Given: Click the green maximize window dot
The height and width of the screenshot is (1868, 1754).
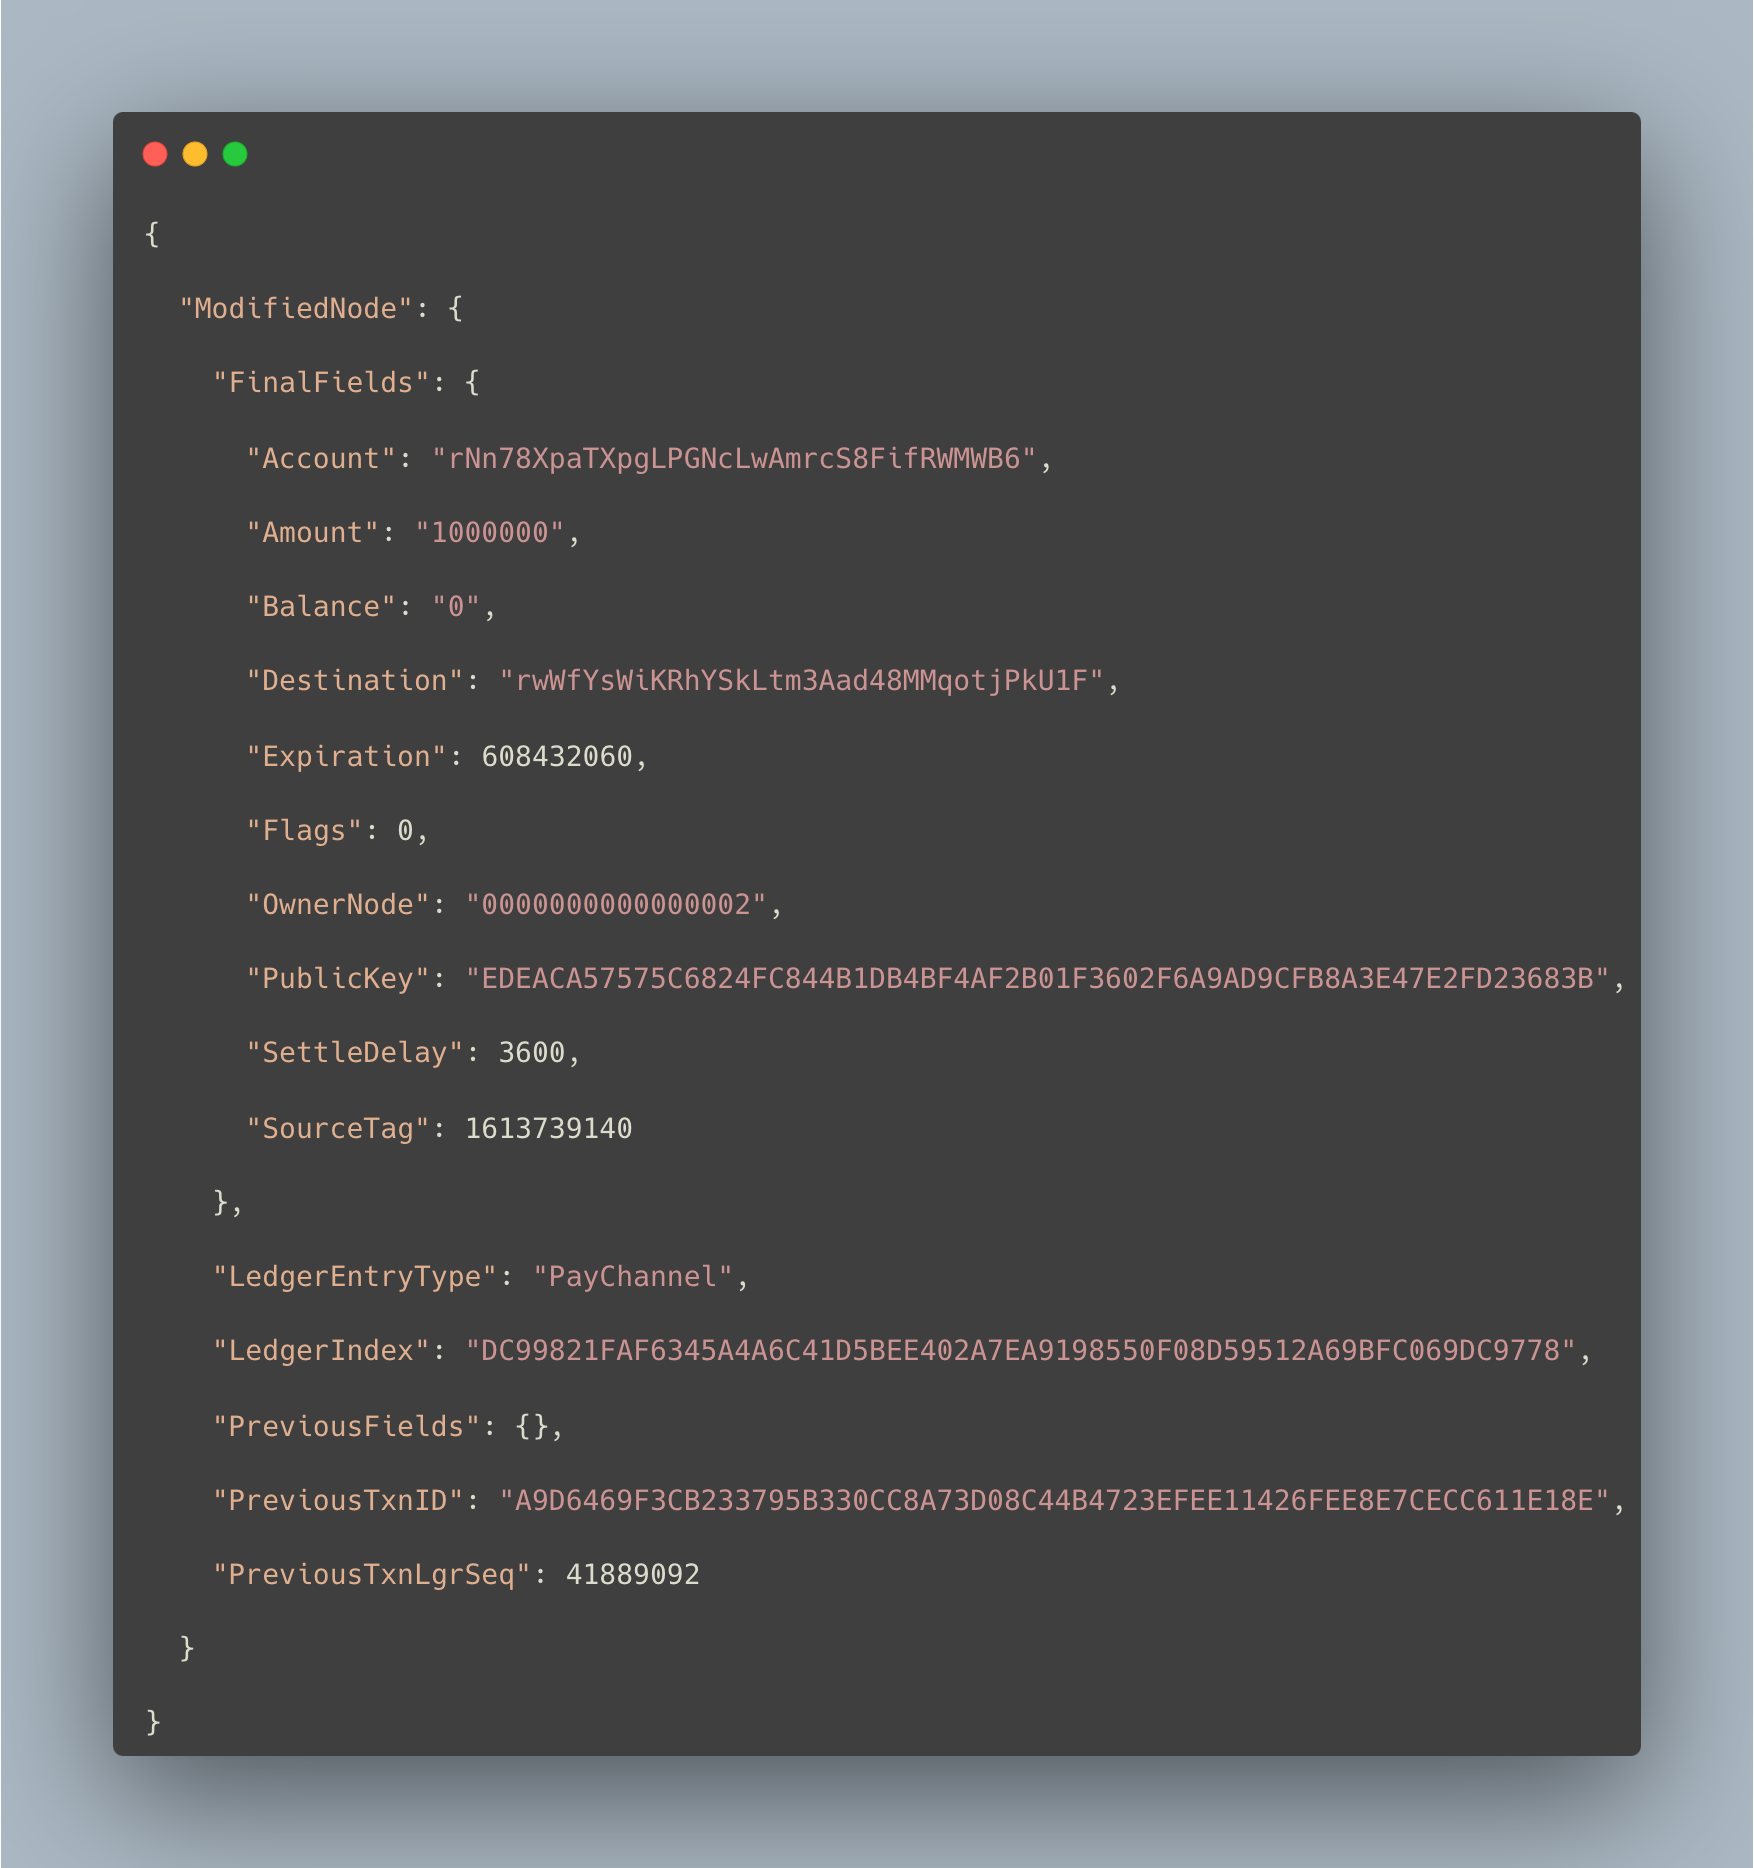Looking at the screenshot, I should click(235, 154).
